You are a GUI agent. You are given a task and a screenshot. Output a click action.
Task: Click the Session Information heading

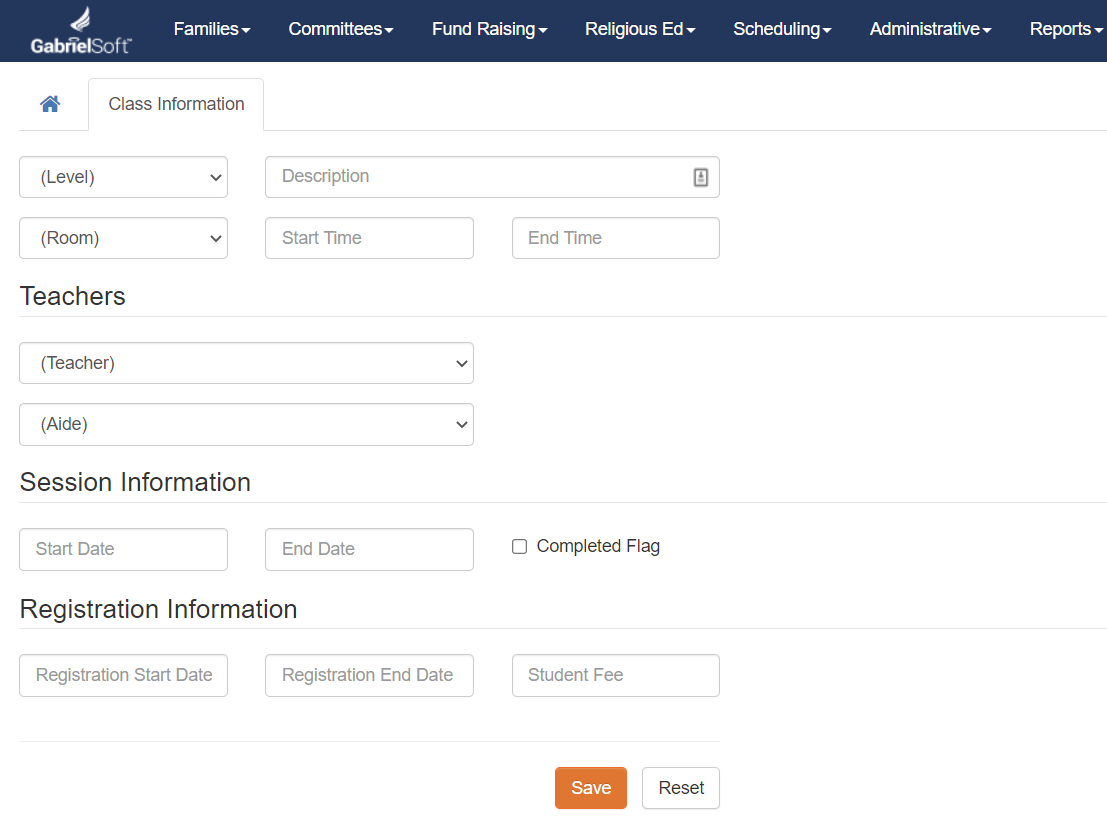135,482
